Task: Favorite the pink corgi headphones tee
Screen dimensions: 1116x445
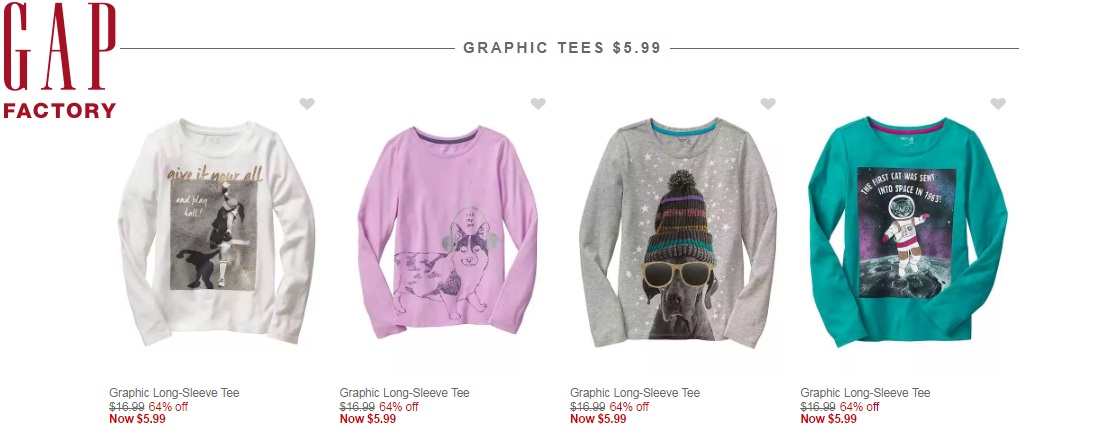Action: (538, 104)
